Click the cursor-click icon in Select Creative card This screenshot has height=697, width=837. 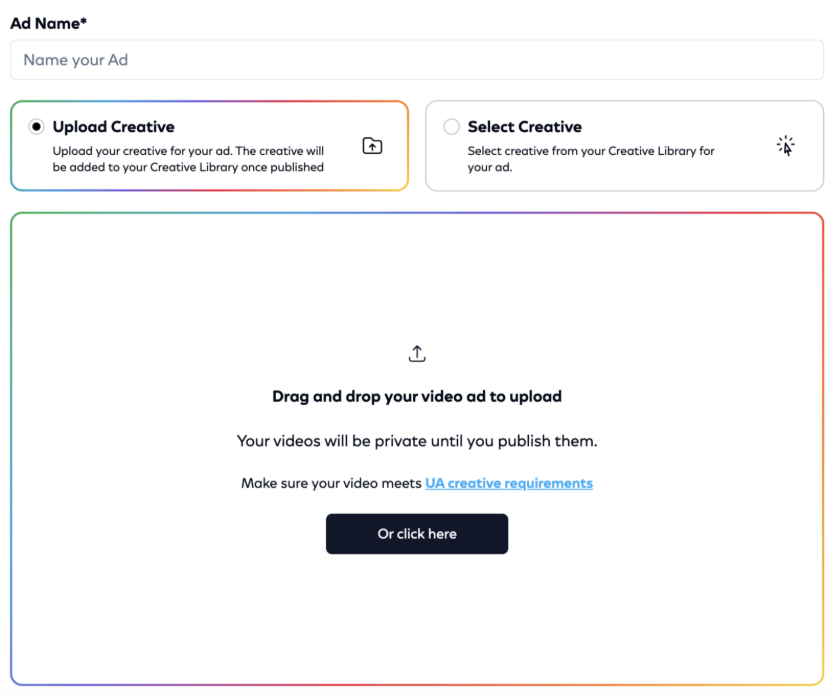pos(786,146)
